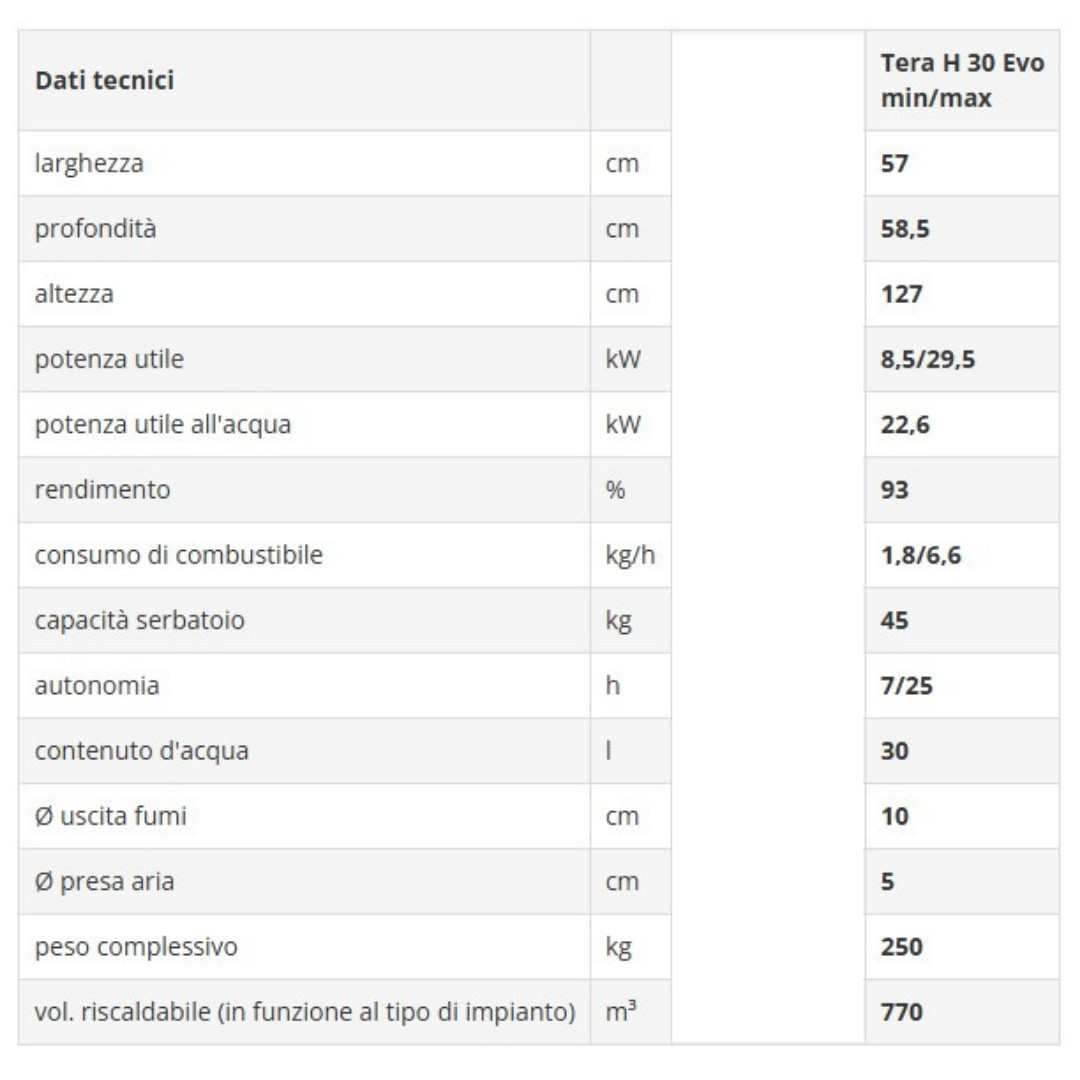Viewport: 1080px width, 1080px height.
Task: Click the 'consumo di combustibile' label
Action: click(178, 555)
